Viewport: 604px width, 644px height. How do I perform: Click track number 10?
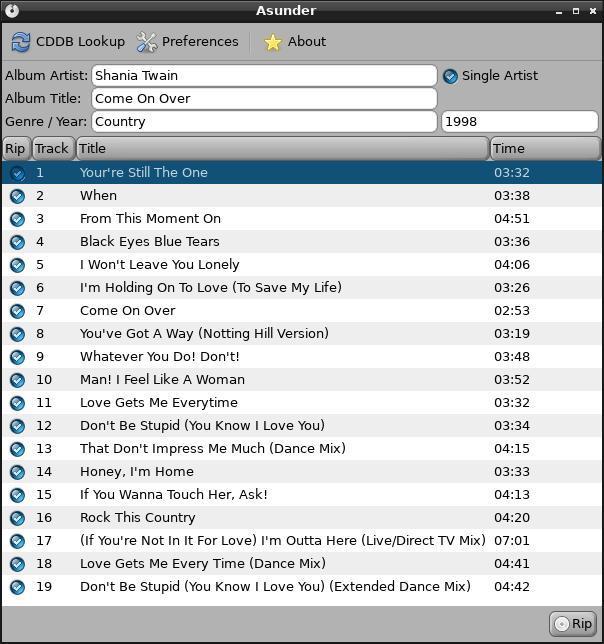[x=44, y=380]
